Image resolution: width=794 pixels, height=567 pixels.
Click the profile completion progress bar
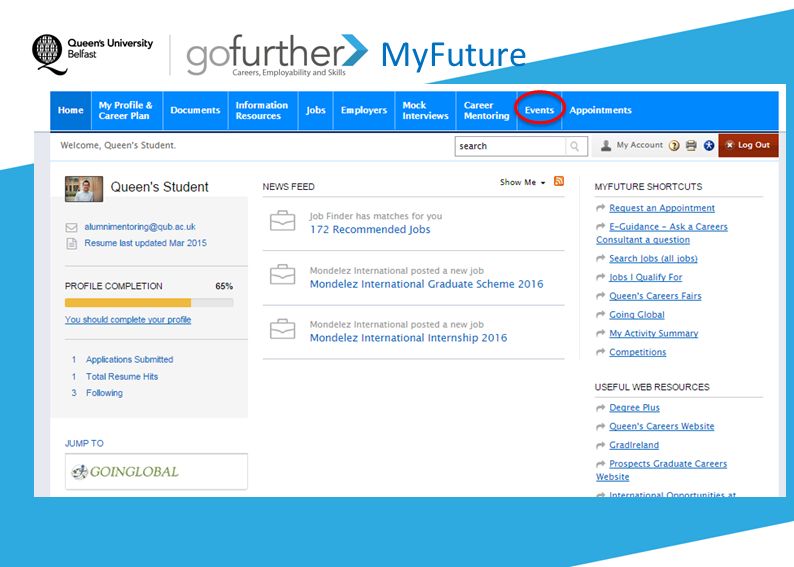[x=149, y=303]
